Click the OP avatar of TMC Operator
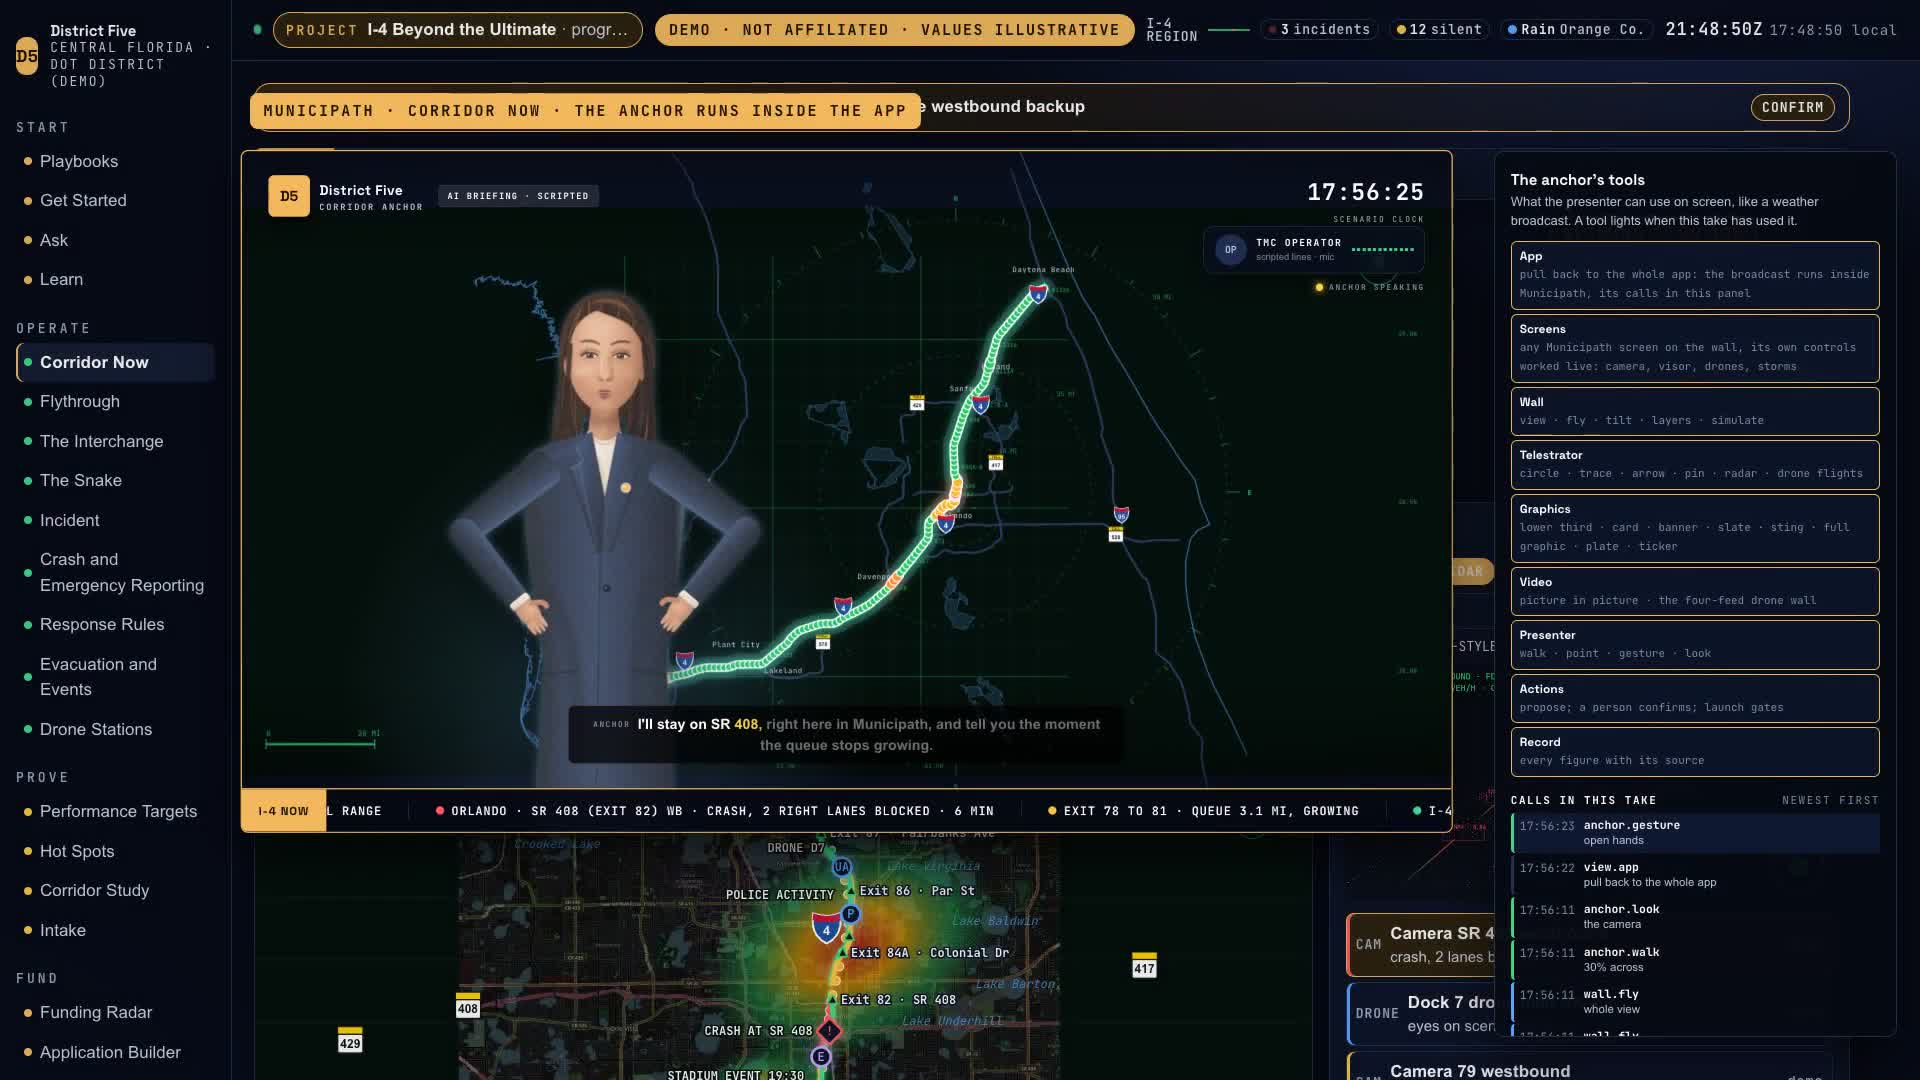 [1231, 249]
